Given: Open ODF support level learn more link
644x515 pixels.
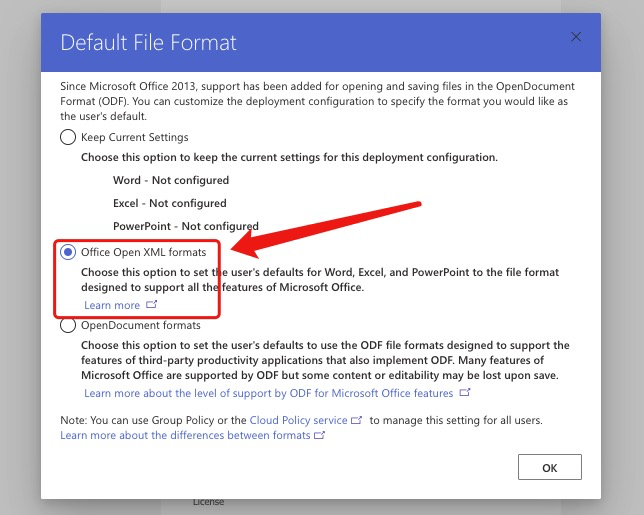Looking at the screenshot, I should [x=269, y=393].
